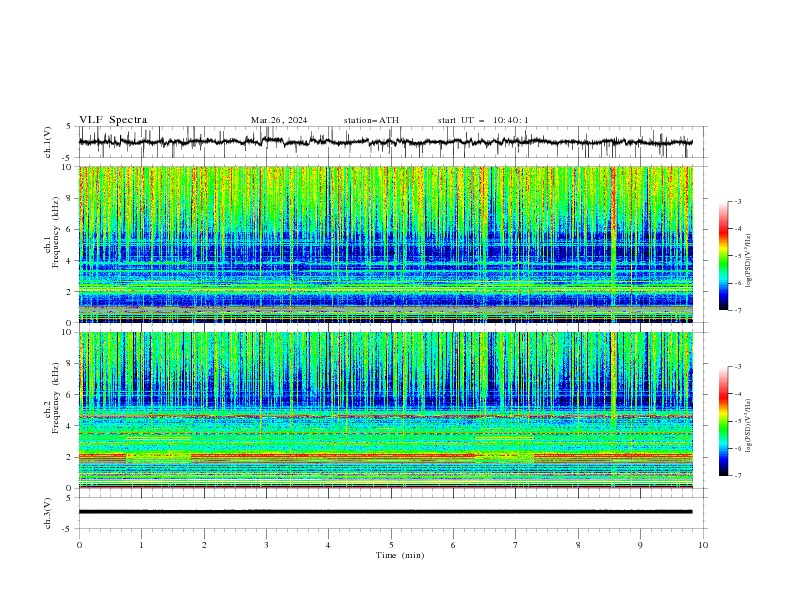The image size is (792, 612).
Task: Click inside the ch.2 spectrogram panel
Action: 385,410
